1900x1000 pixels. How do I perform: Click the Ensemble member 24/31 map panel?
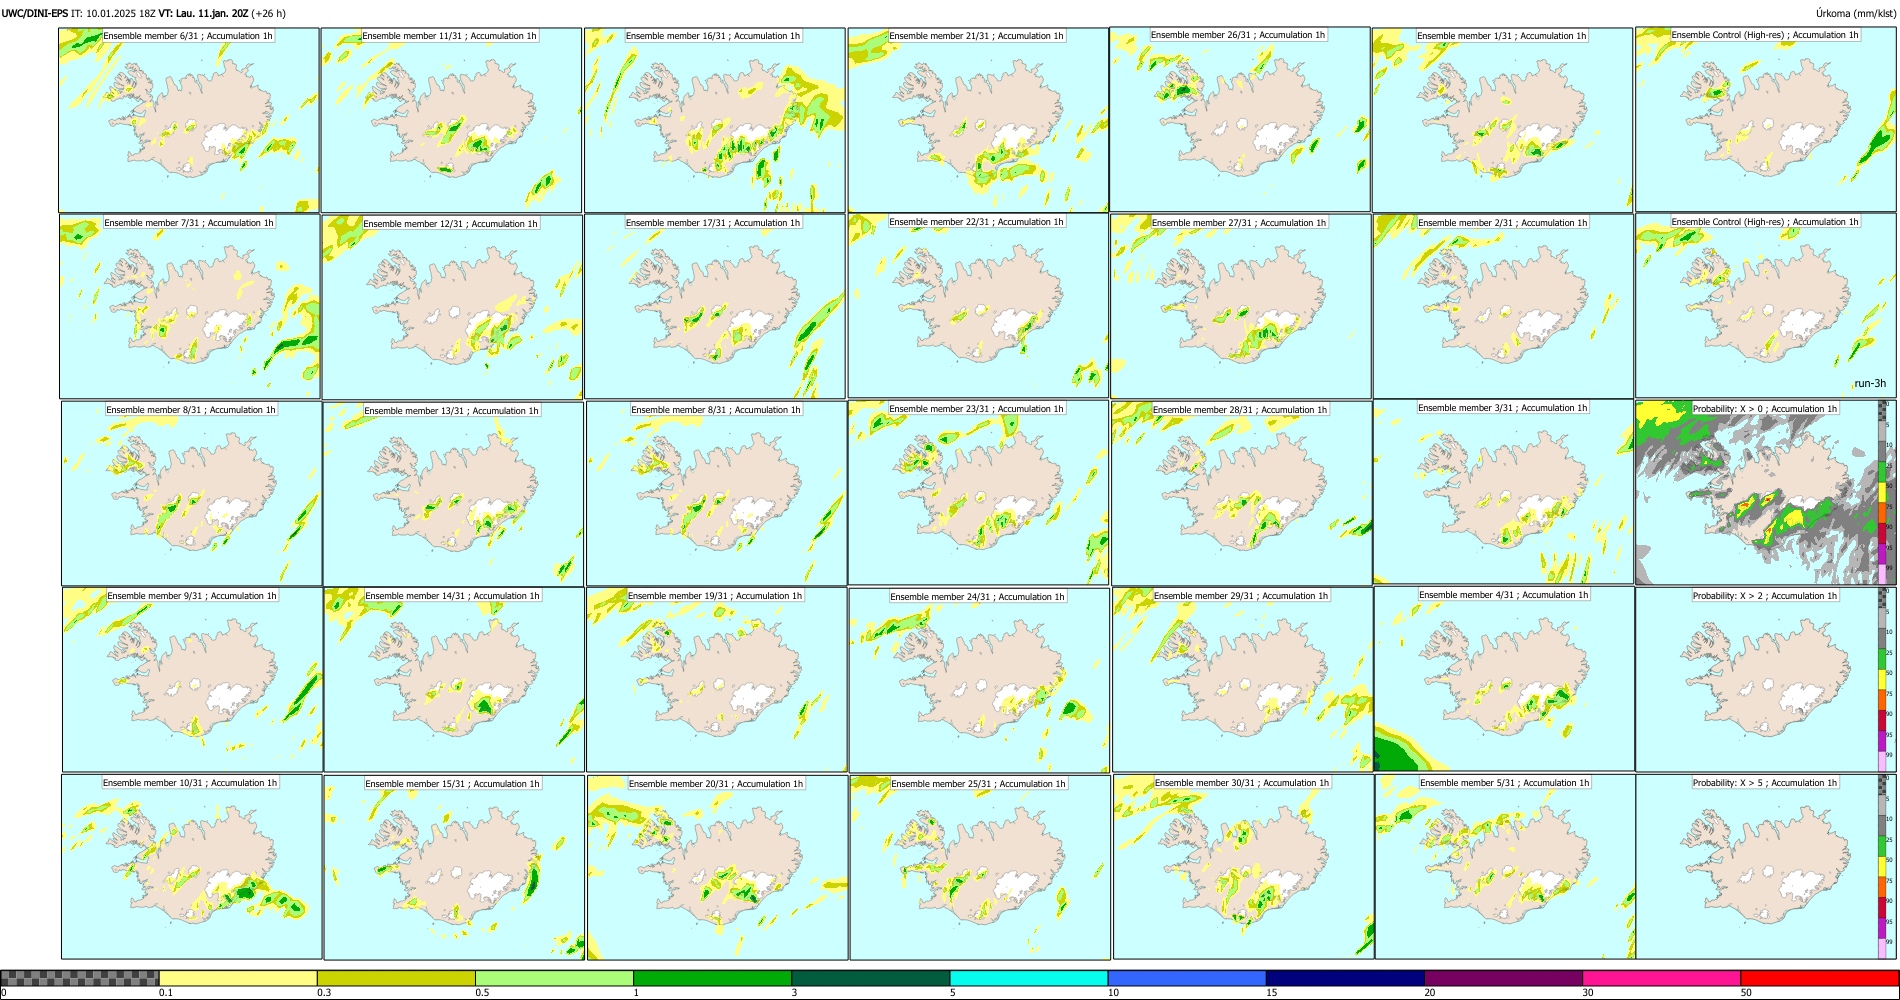pyautogui.click(x=980, y=681)
